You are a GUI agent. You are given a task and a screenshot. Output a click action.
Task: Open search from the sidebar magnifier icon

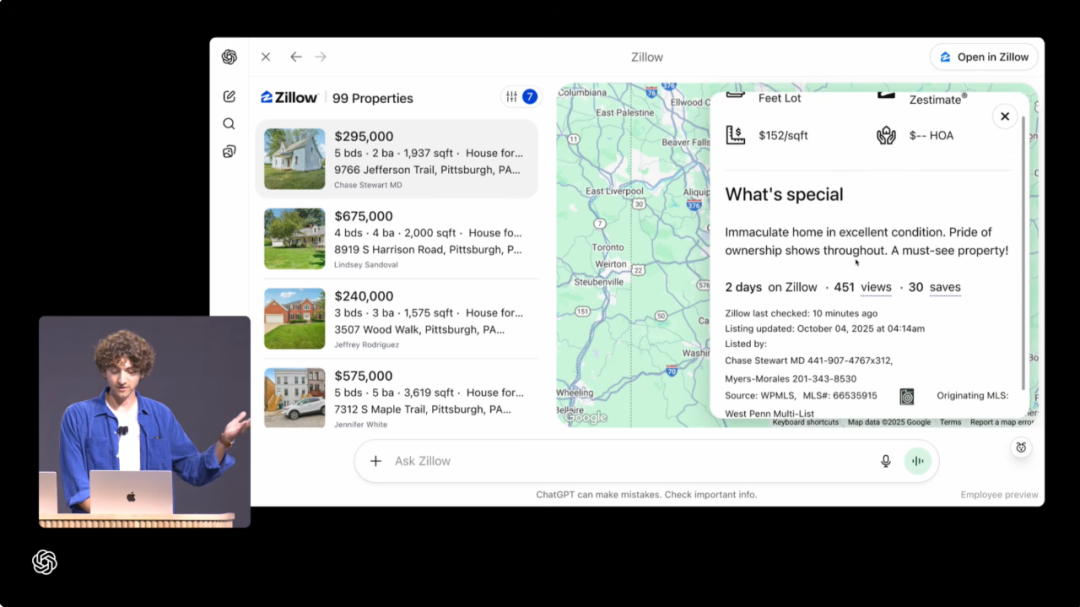click(229, 124)
